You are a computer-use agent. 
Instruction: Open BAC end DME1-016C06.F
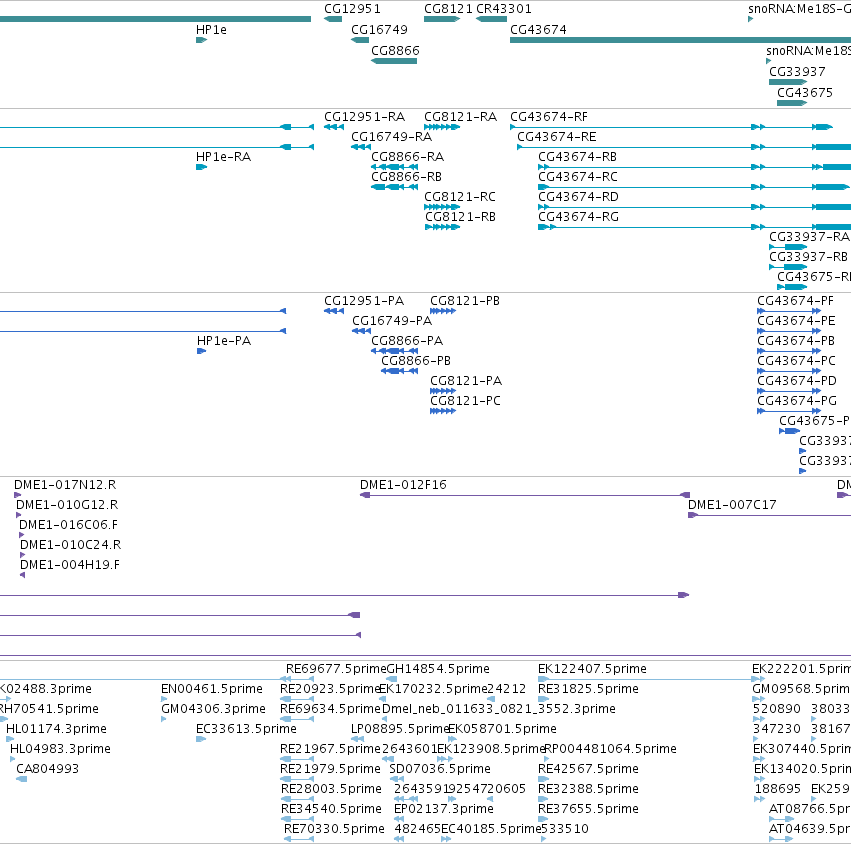tap(22, 535)
